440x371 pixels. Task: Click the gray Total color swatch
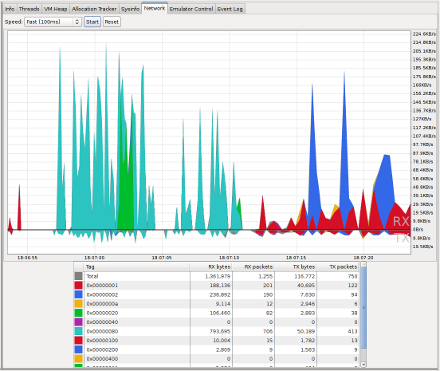click(x=78, y=276)
